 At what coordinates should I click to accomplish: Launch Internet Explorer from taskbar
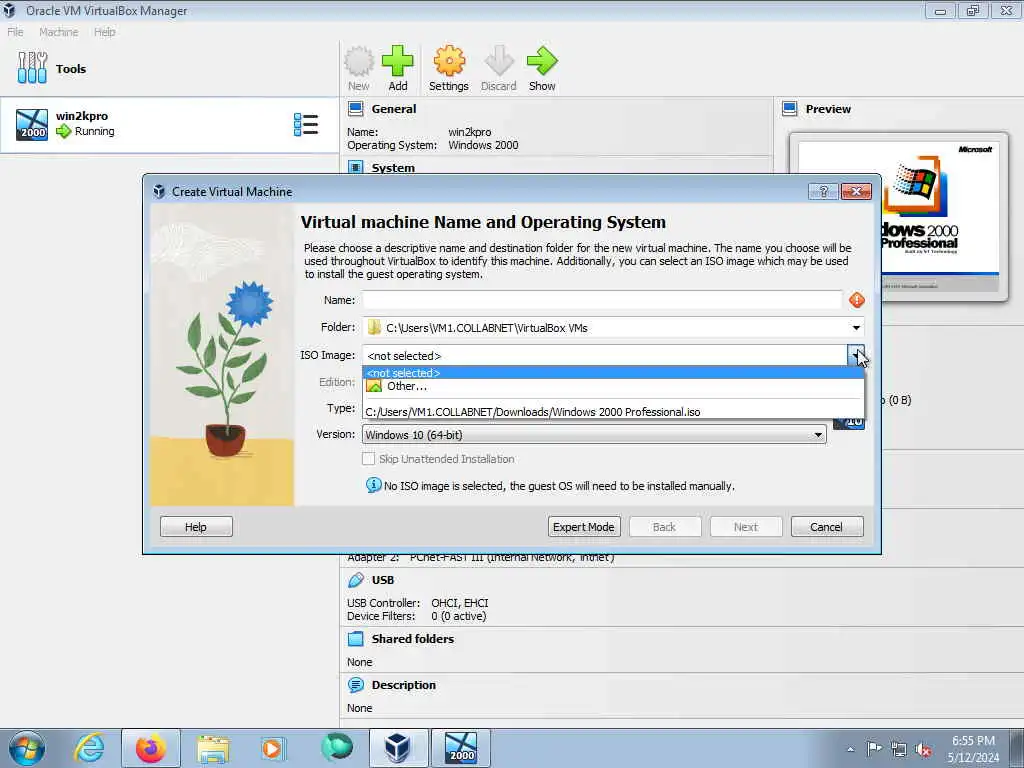(x=89, y=748)
